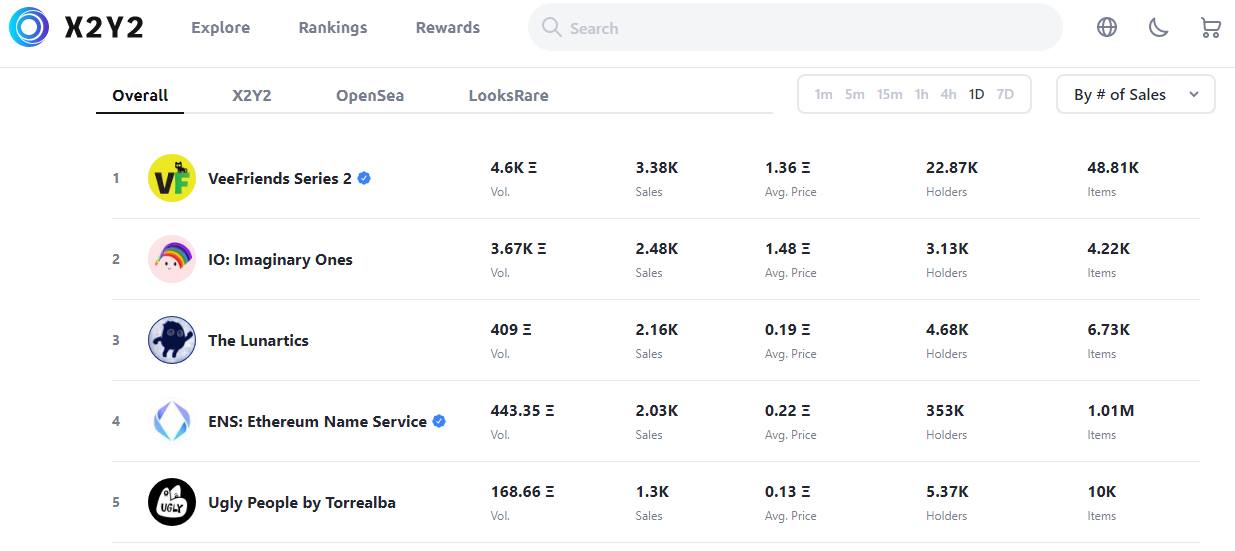This screenshot has height=551, width=1235.
Task: Open the shopping cart
Action: tap(1210, 28)
